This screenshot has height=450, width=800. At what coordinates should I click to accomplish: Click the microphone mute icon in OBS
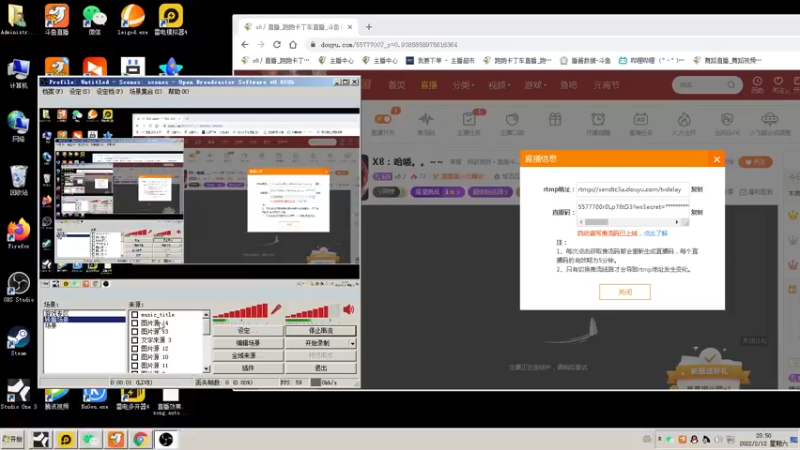tap(276, 309)
